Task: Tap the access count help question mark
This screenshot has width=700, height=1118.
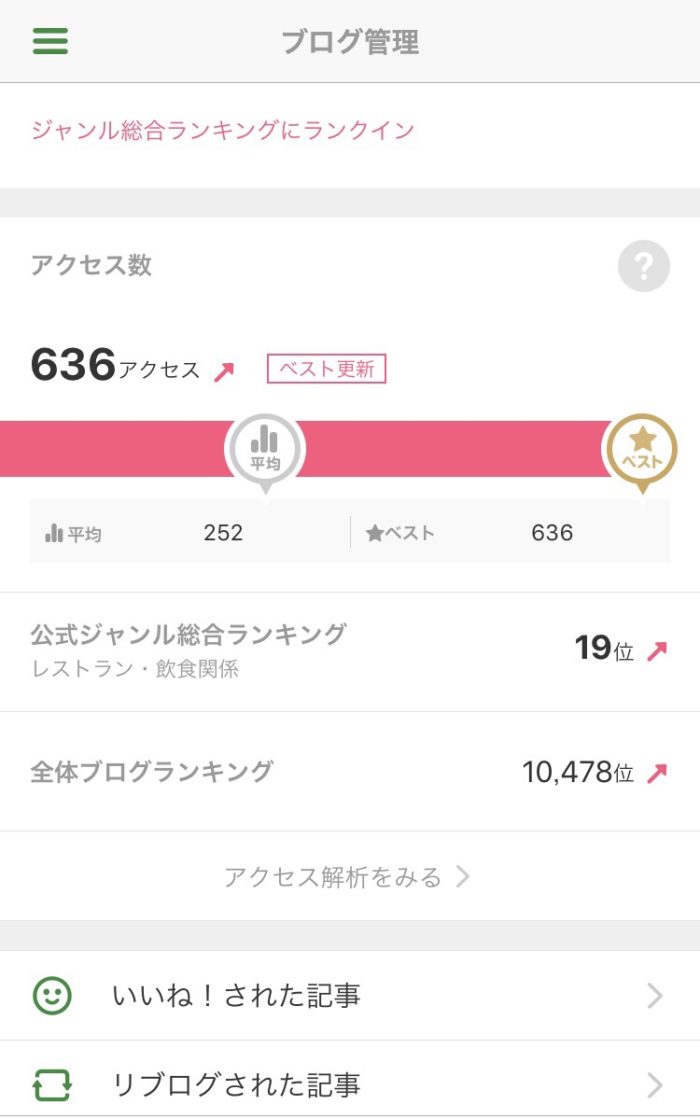Action: point(643,266)
